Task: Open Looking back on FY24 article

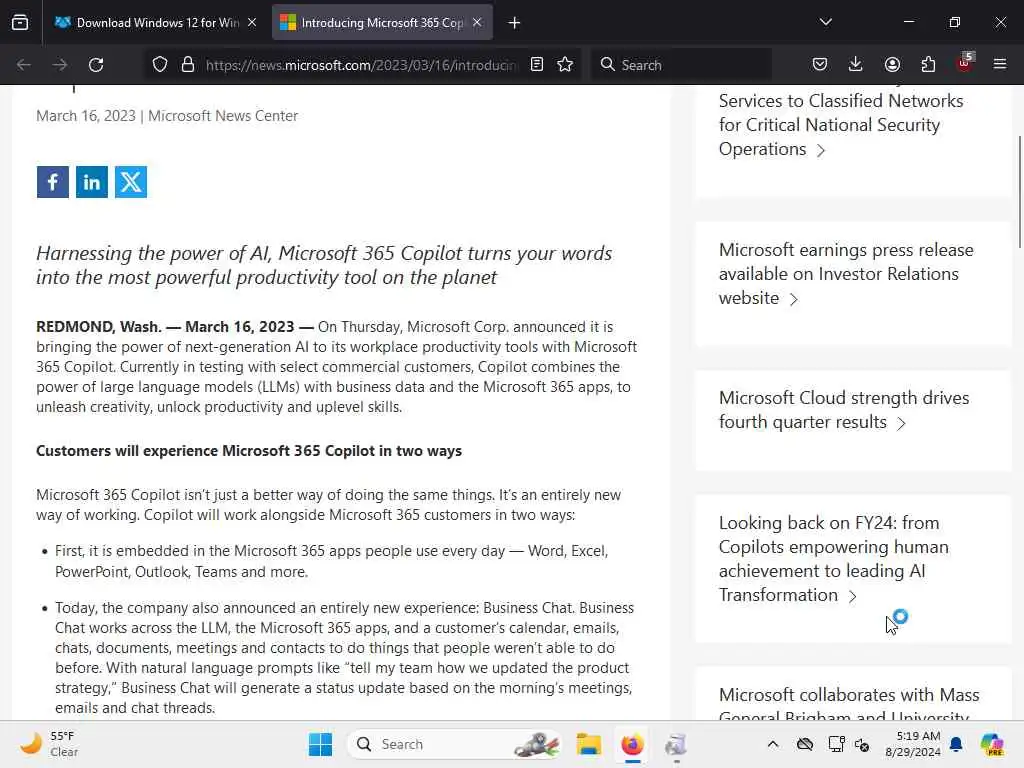Action: point(833,559)
